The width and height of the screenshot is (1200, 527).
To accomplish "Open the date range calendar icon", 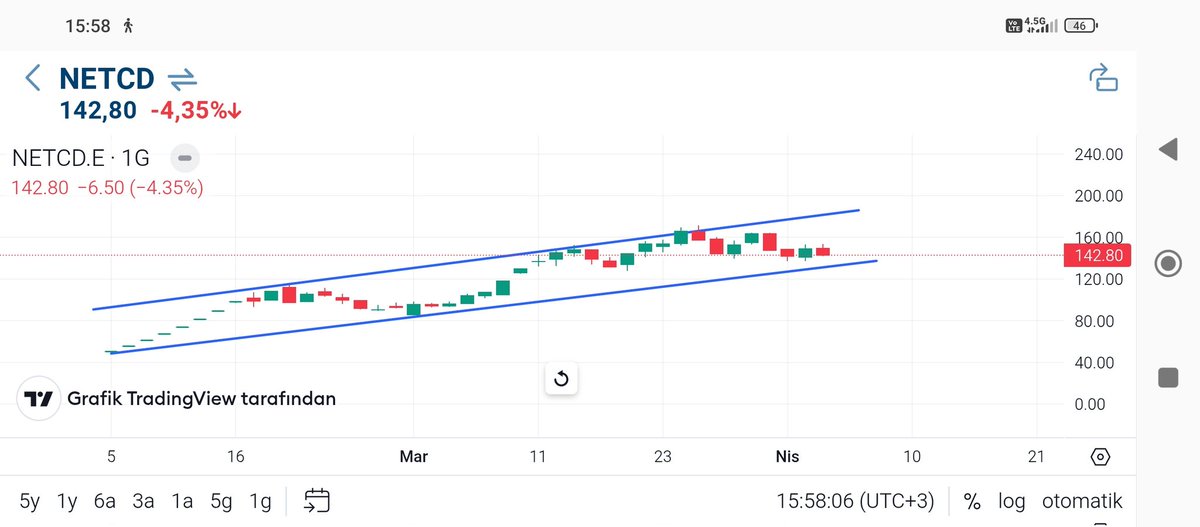I will [317, 500].
